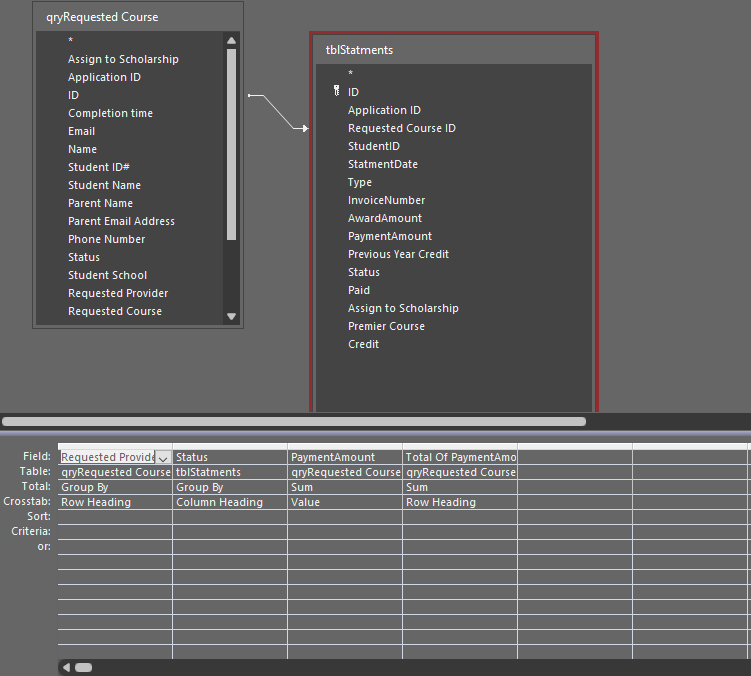The height and width of the screenshot is (676, 751).
Task: Select the AwardAmount field
Action: [385, 218]
